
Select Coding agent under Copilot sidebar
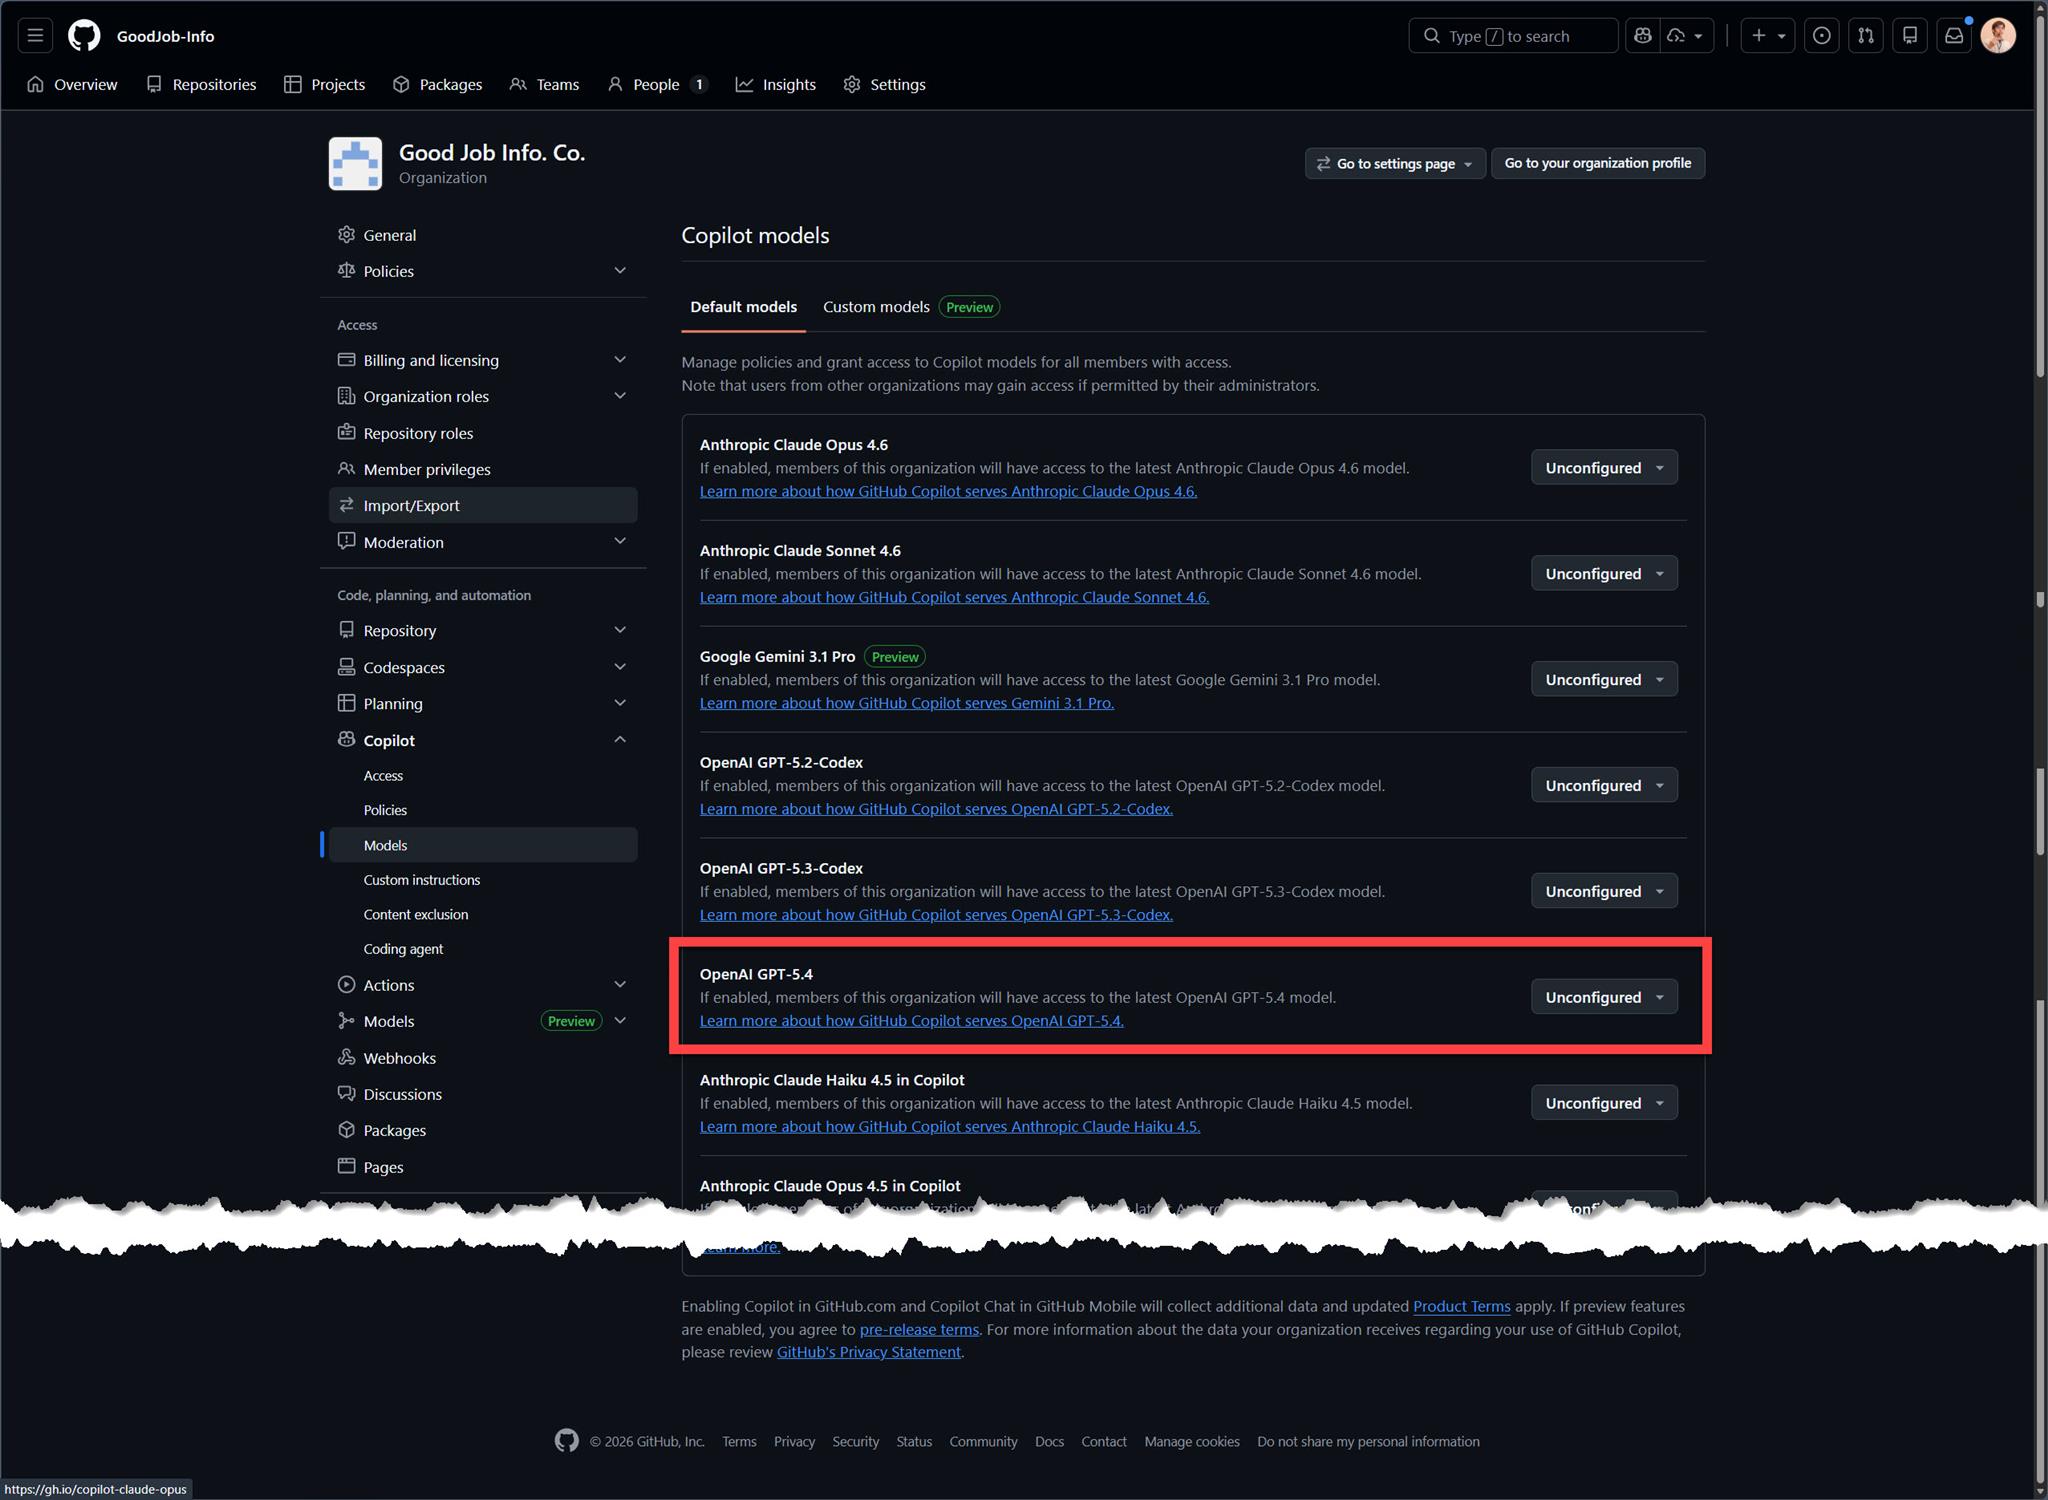click(403, 949)
